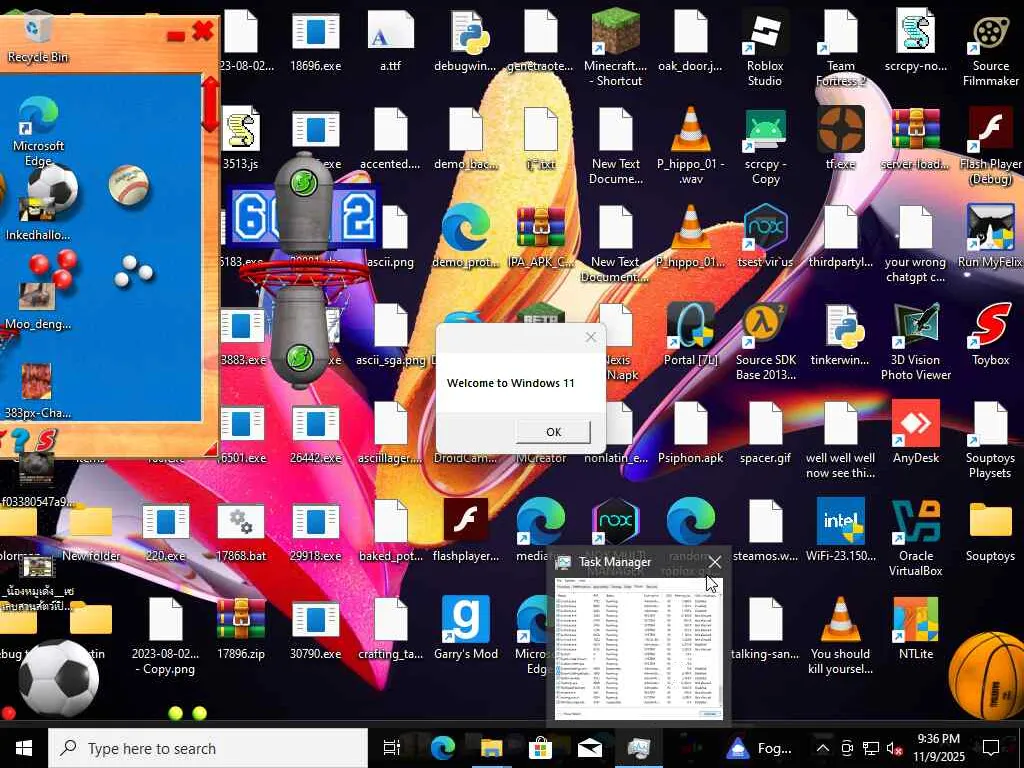Click the red S logo in Toybox
This screenshot has height=768, width=1024.
point(46,440)
